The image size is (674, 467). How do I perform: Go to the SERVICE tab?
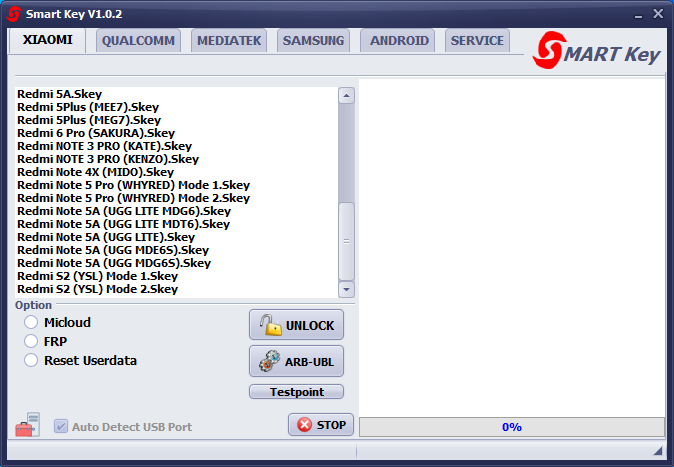[477, 40]
